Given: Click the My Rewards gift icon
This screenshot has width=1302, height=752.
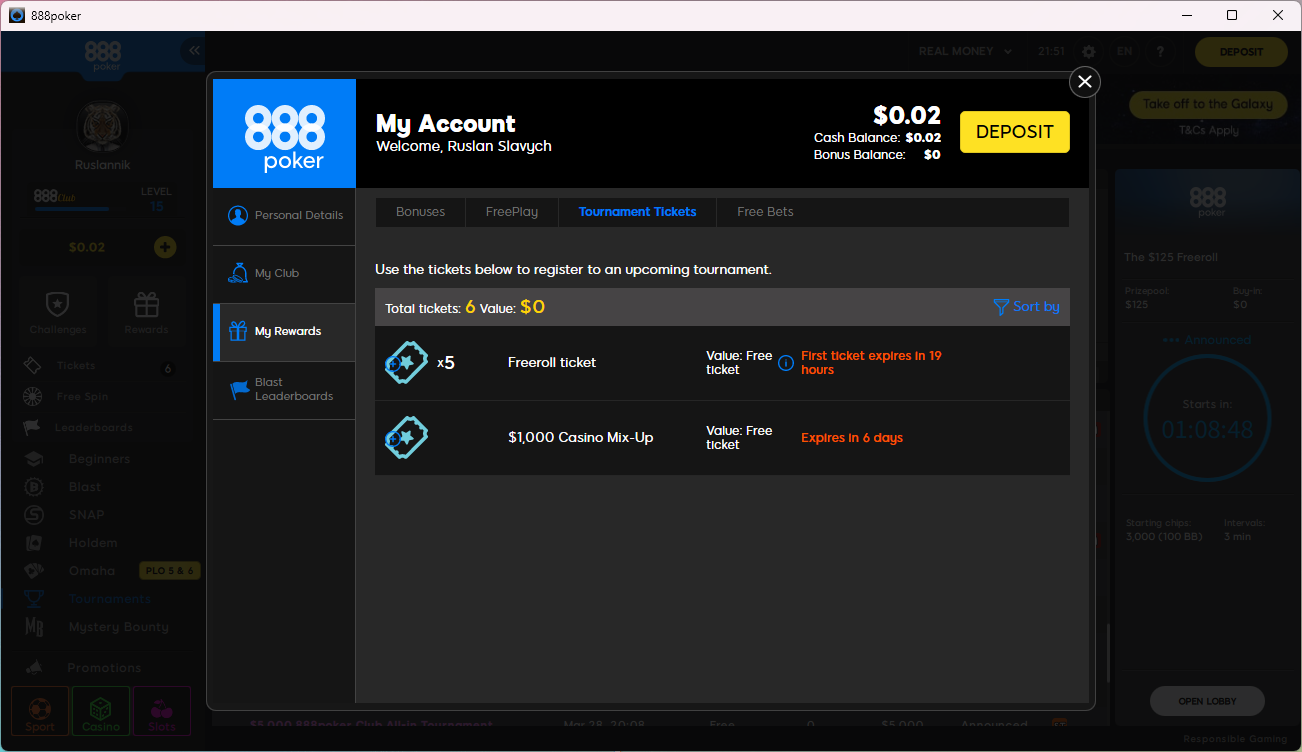Looking at the screenshot, I should [238, 331].
